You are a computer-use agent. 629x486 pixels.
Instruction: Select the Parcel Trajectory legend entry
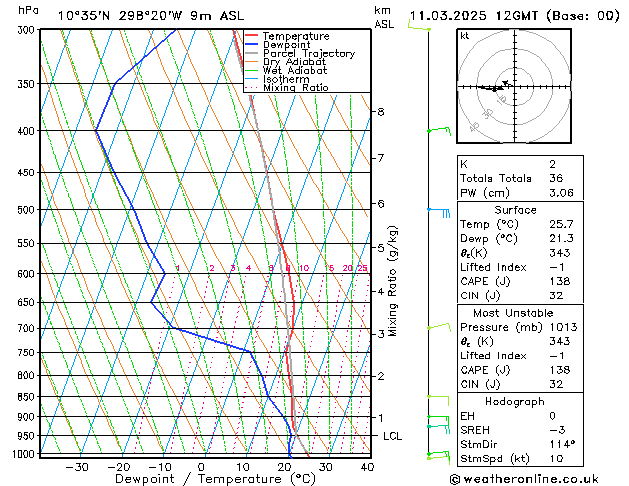[x=308, y=54]
